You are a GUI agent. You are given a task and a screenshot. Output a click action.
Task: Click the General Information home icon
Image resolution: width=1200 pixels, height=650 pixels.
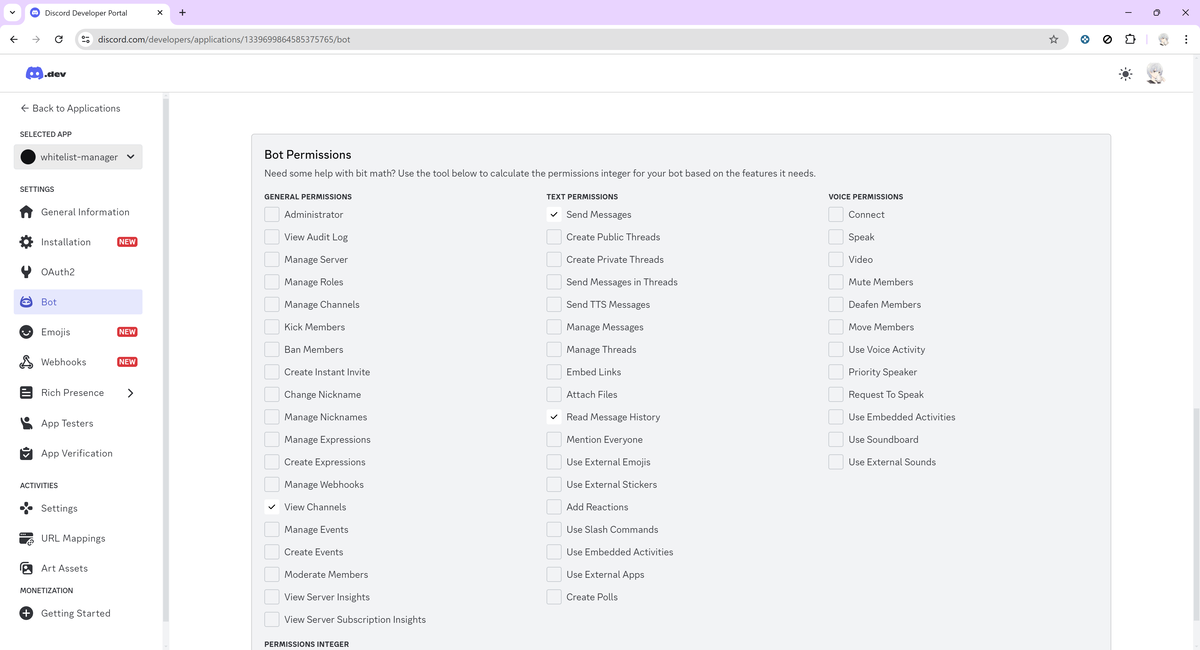[x=27, y=212]
